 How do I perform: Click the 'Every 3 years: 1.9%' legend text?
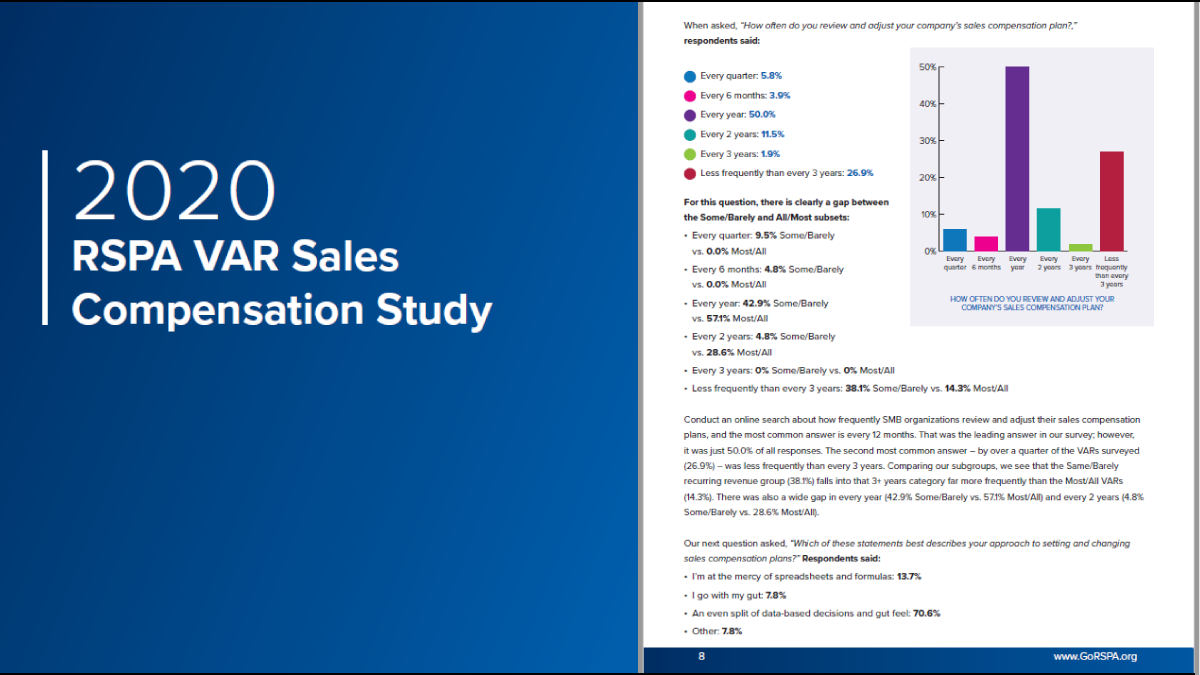[740, 154]
